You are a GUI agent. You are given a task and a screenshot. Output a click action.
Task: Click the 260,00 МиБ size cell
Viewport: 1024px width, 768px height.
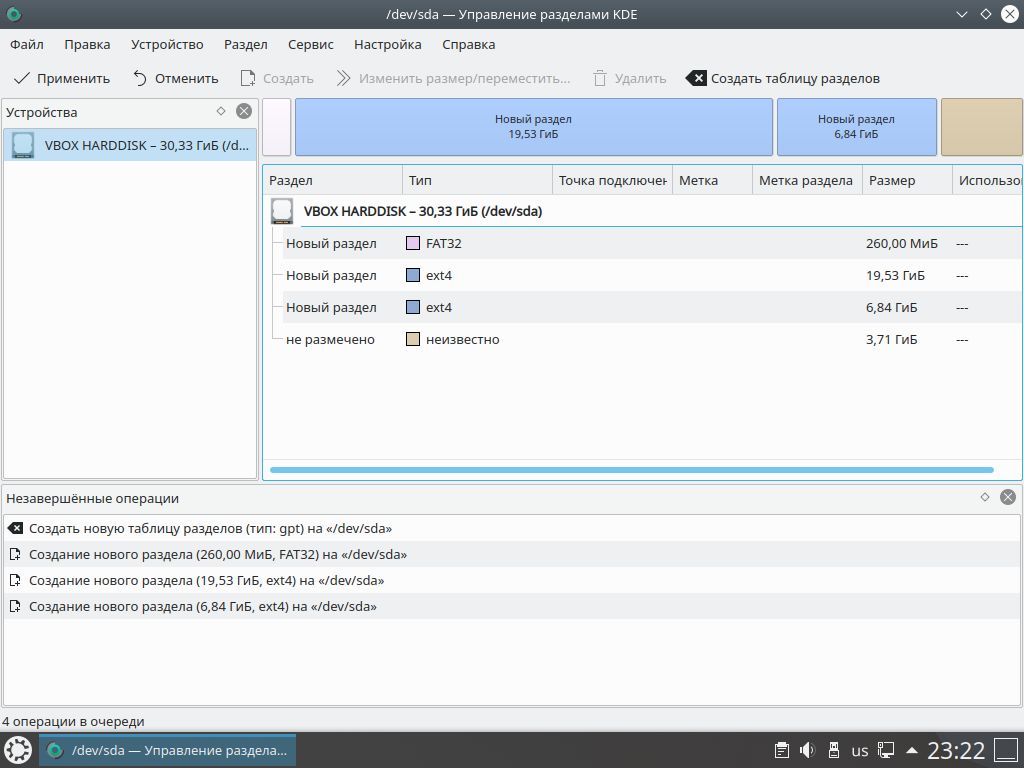point(902,244)
